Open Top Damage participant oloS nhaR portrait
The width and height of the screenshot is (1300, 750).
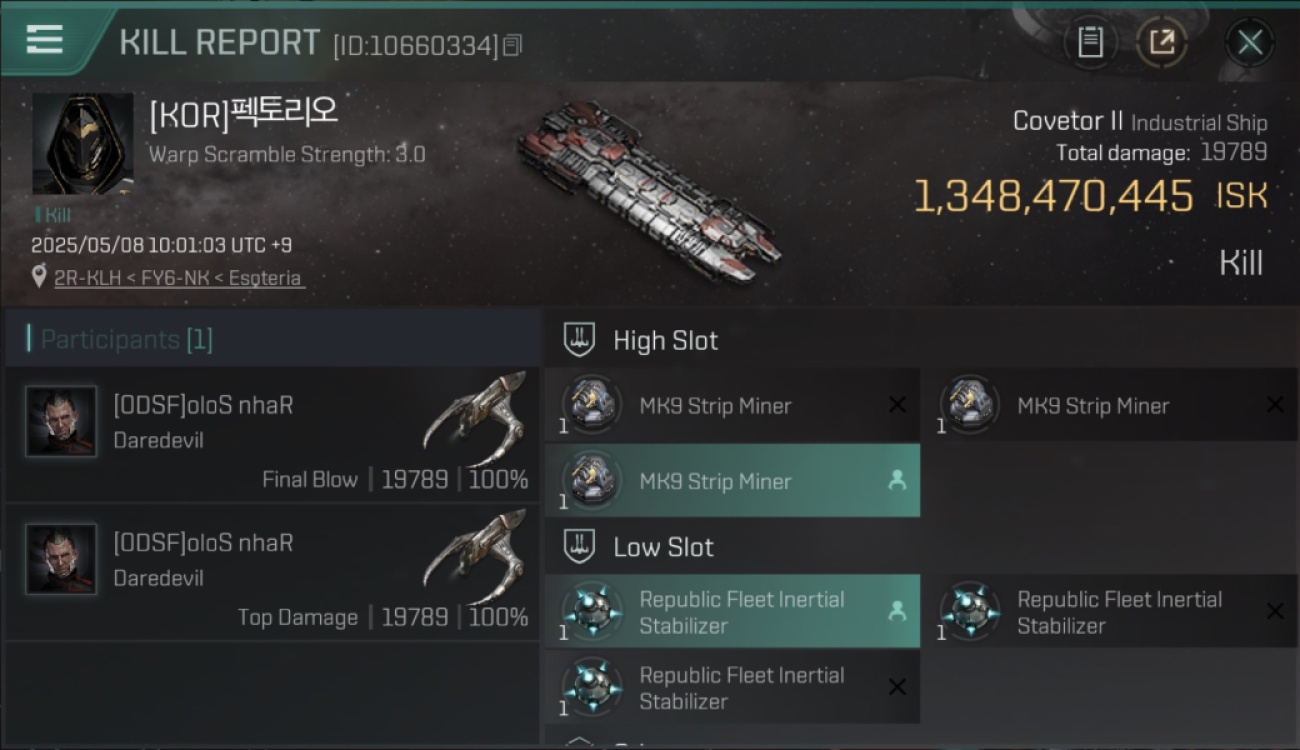coord(62,560)
